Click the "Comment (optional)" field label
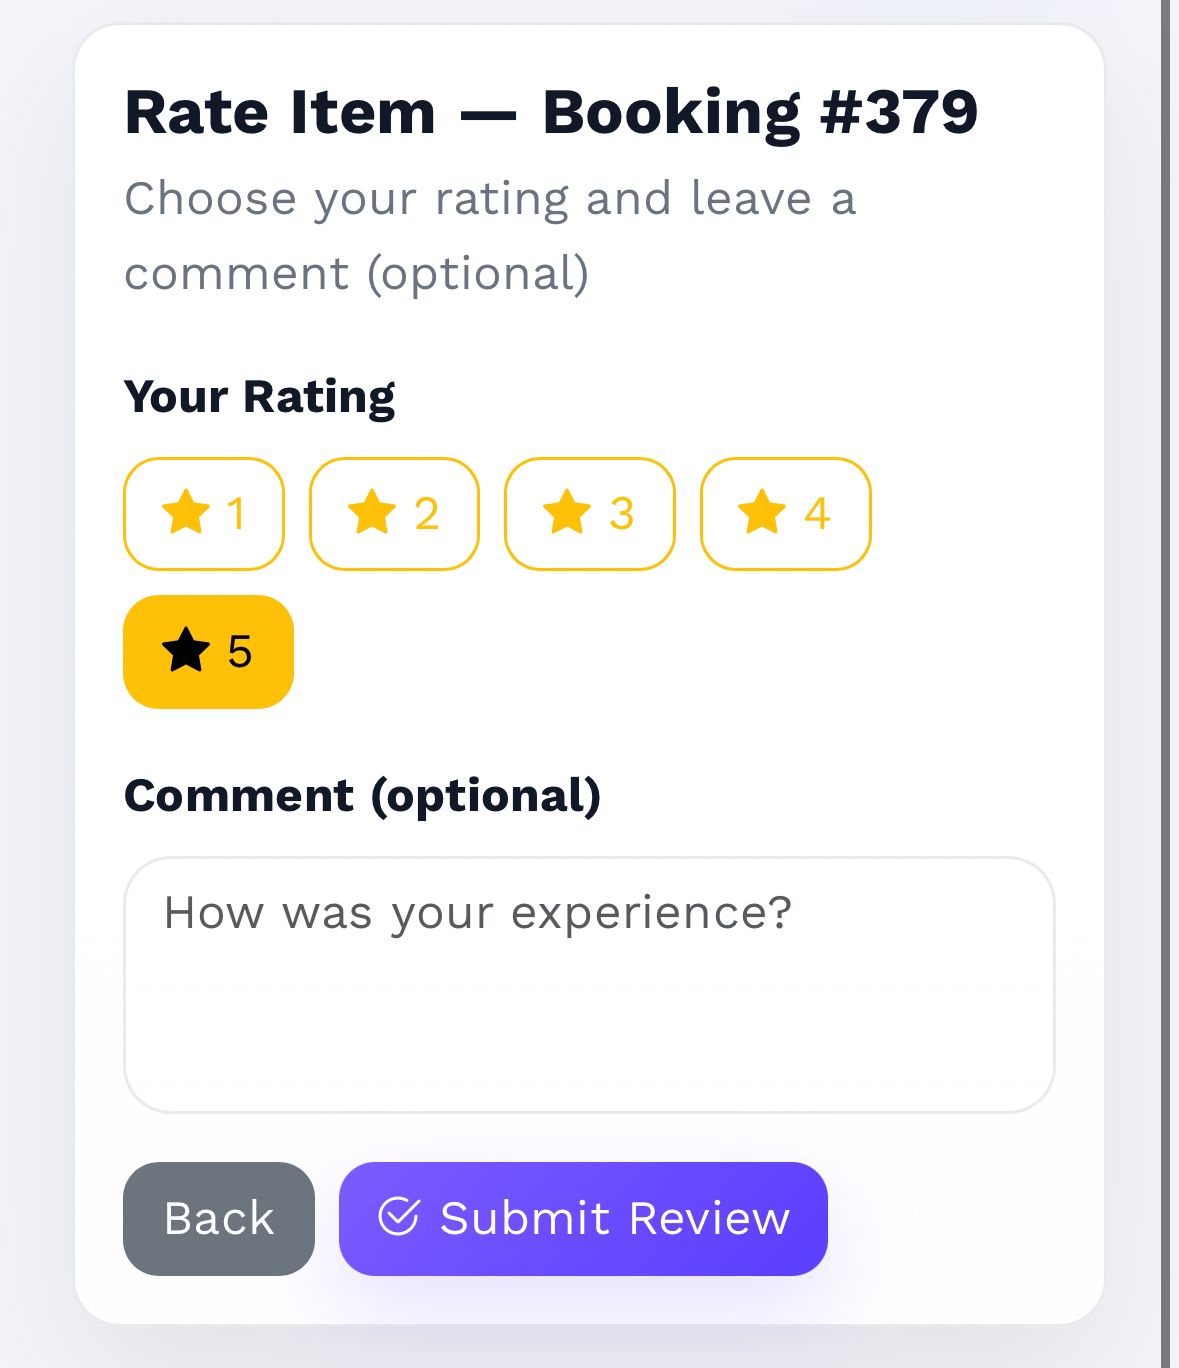The height and width of the screenshot is (1368, 1179). tap(362, 796)
